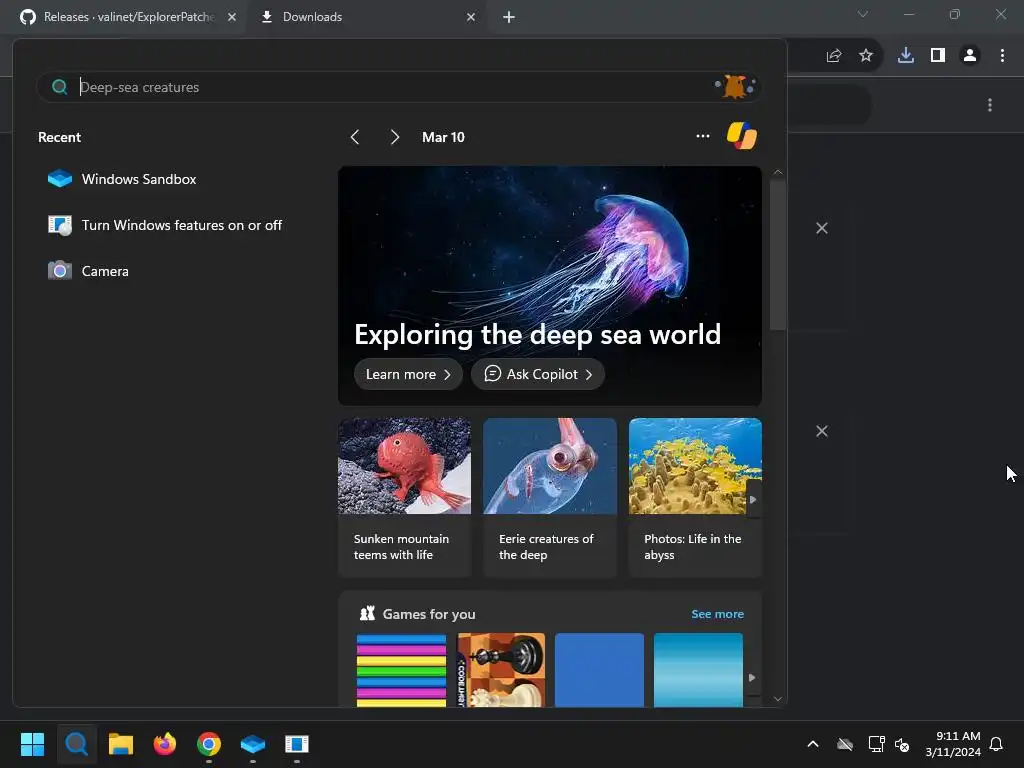This screenshot has width=1024, height=768.
Task: Close the Releases ExplorerPatcher tab
Action: (x=232, y=17)
